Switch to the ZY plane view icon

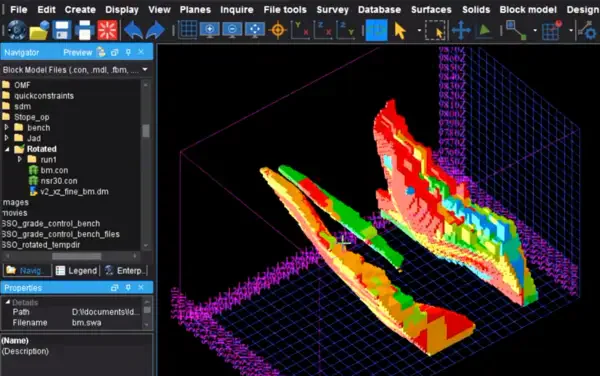(346, 30)
